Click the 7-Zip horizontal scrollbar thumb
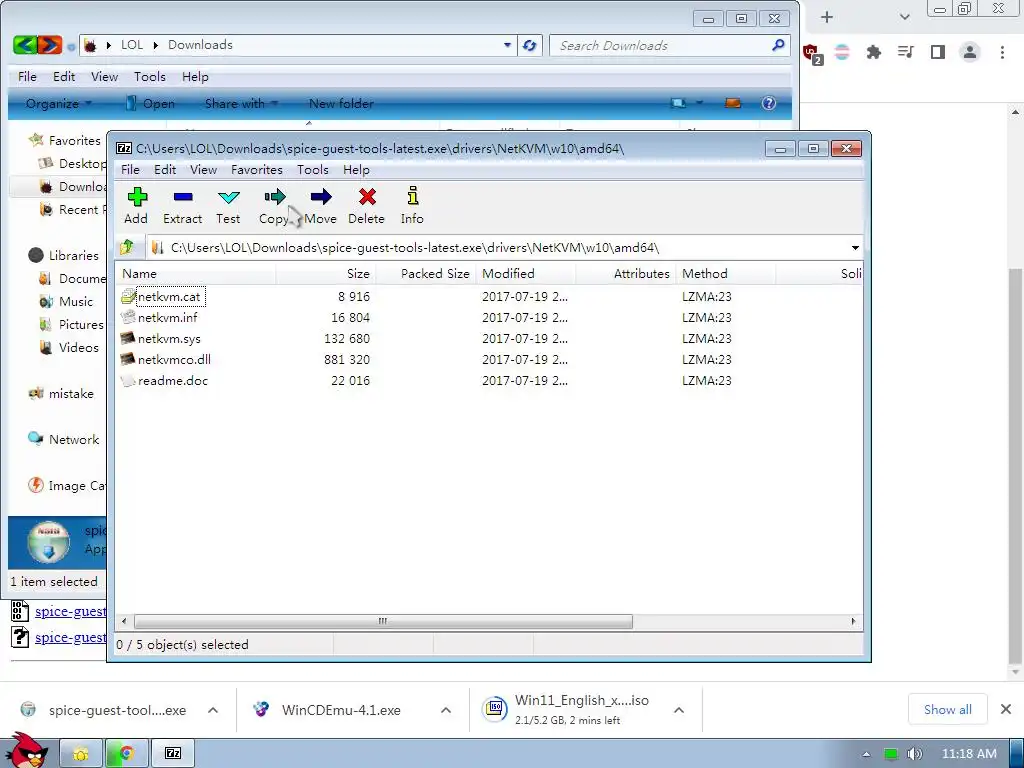This screenshot has width=1024, height=768. tap(383, 621)
